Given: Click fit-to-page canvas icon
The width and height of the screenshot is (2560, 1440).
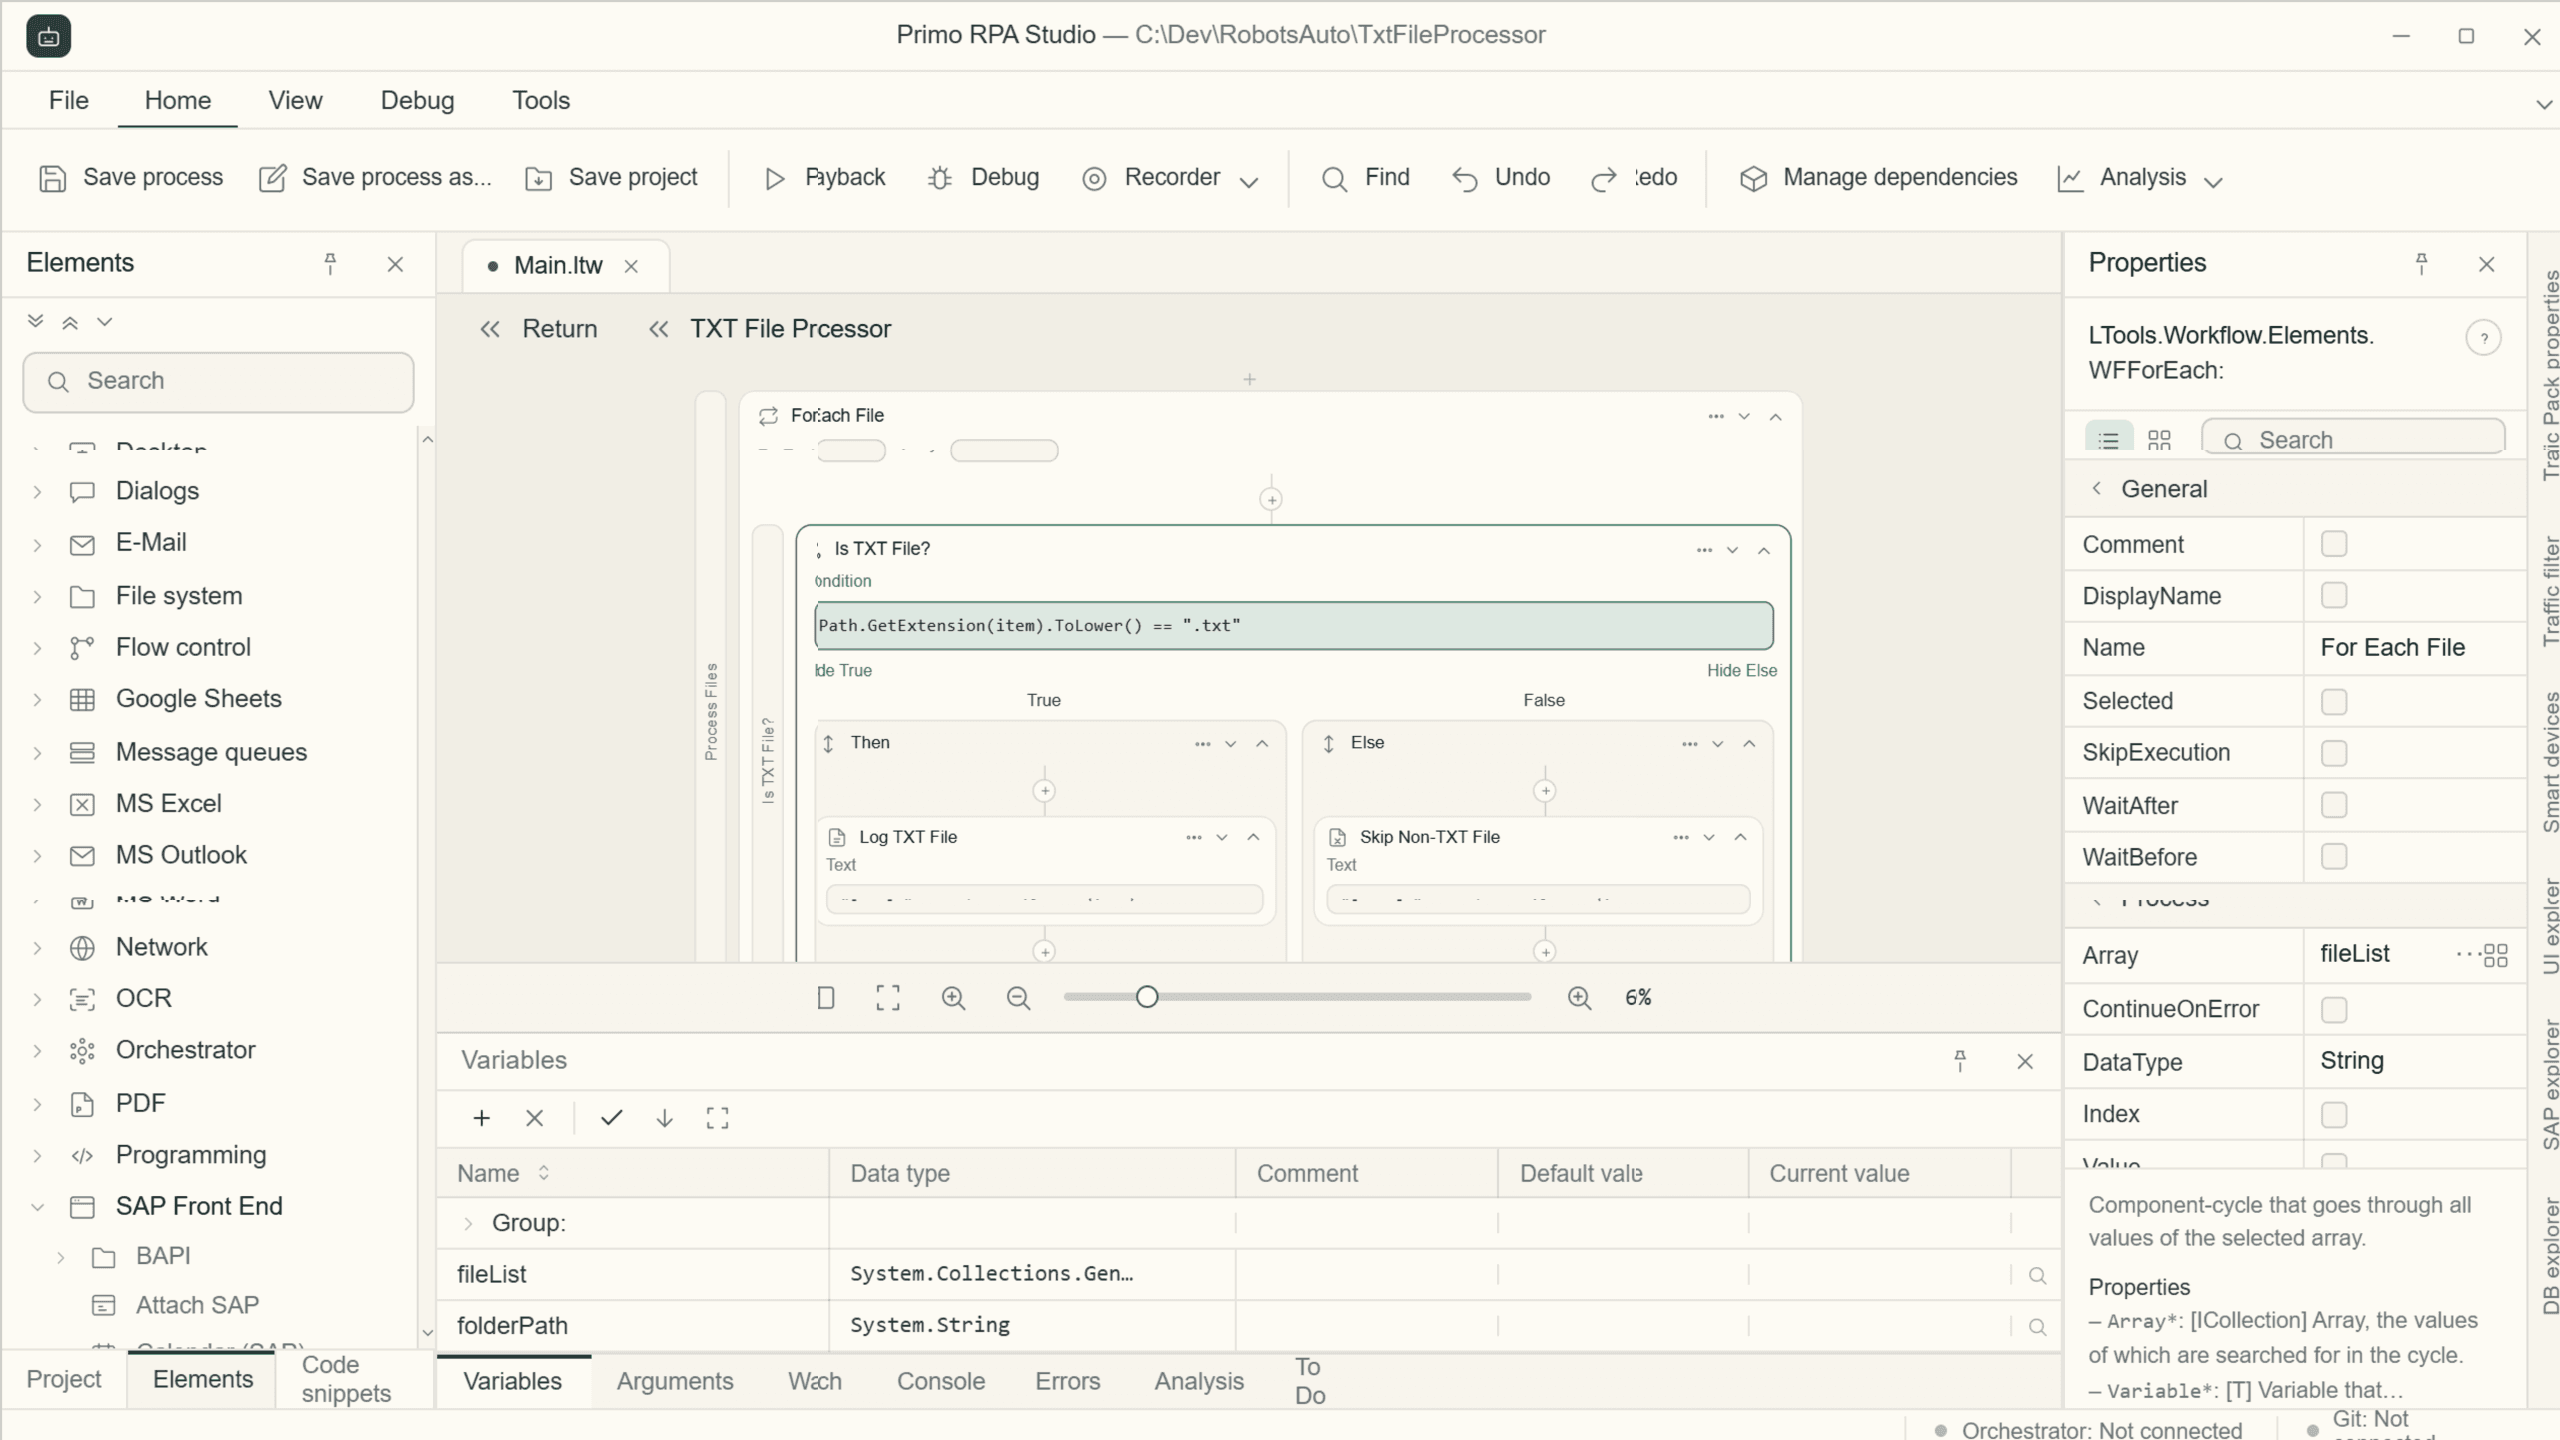Looking at the screenshot, I should pyautogui.click(x=826, y=997).
